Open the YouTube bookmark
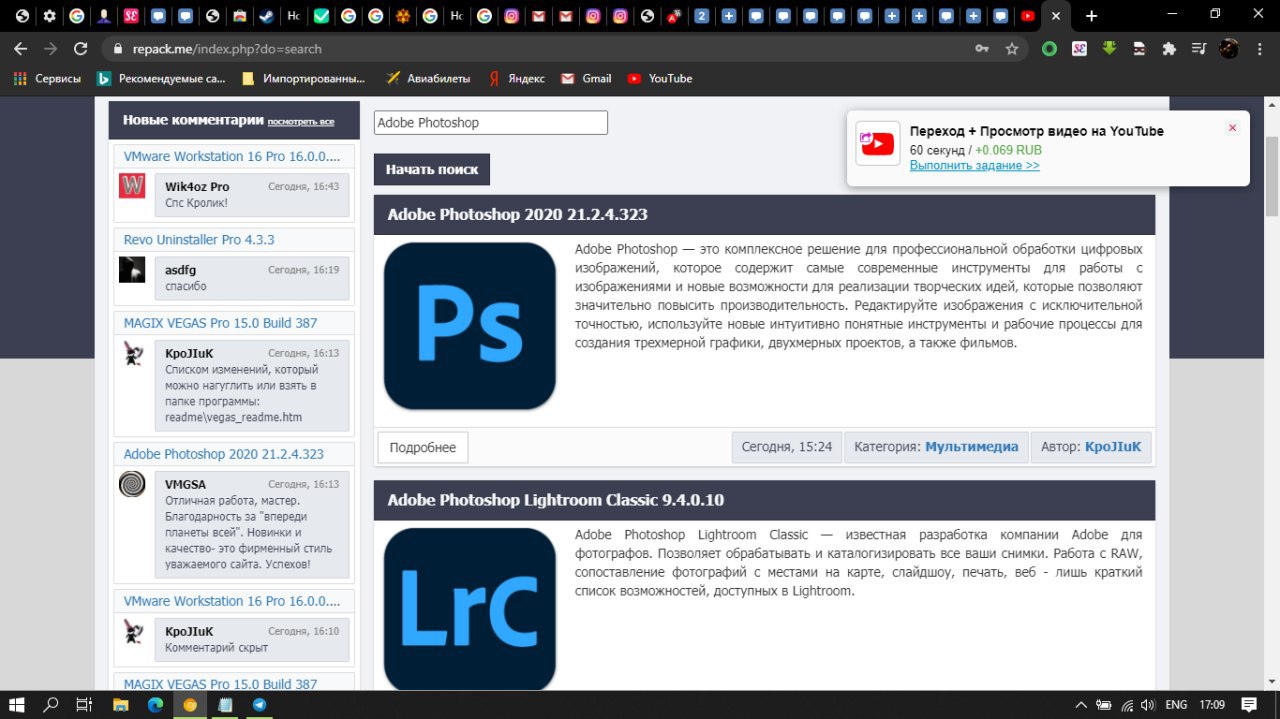 coord(660,78)
